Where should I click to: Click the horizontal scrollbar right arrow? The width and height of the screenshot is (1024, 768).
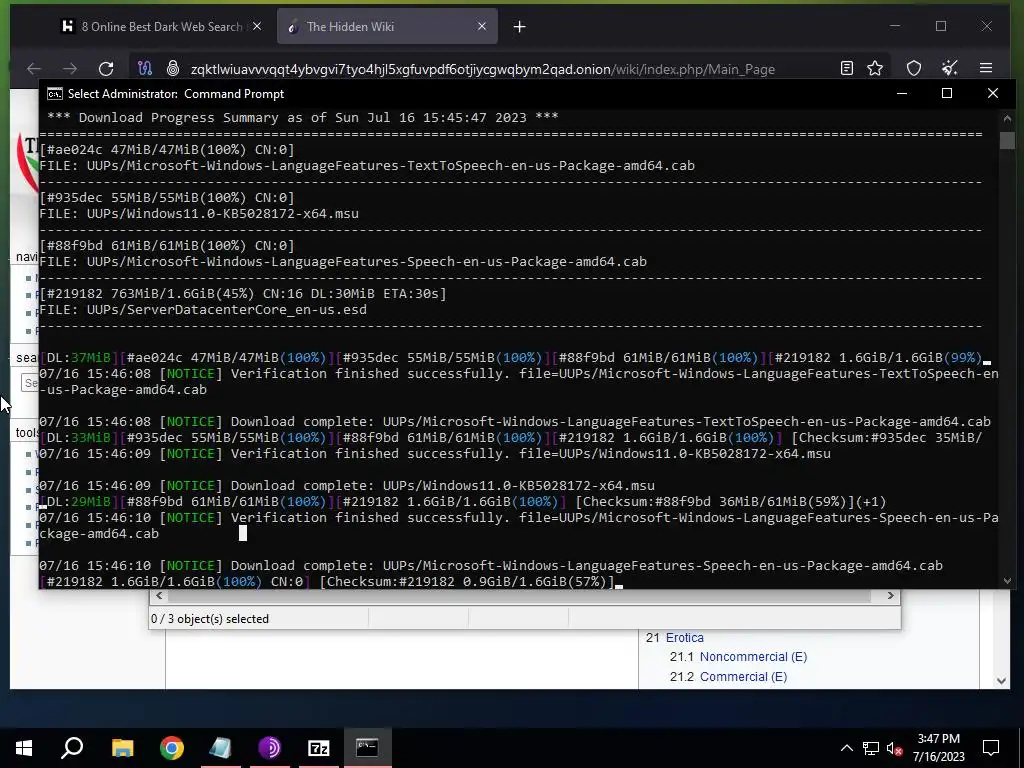890,596
